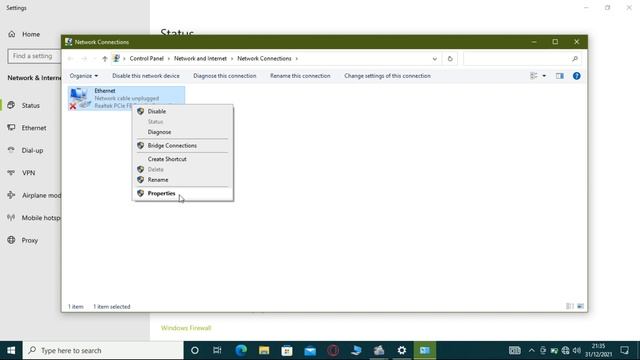Viewport: 640px width, 360px height.
Task: Click the Refresh button in address bar
Action: coord(450,59)
